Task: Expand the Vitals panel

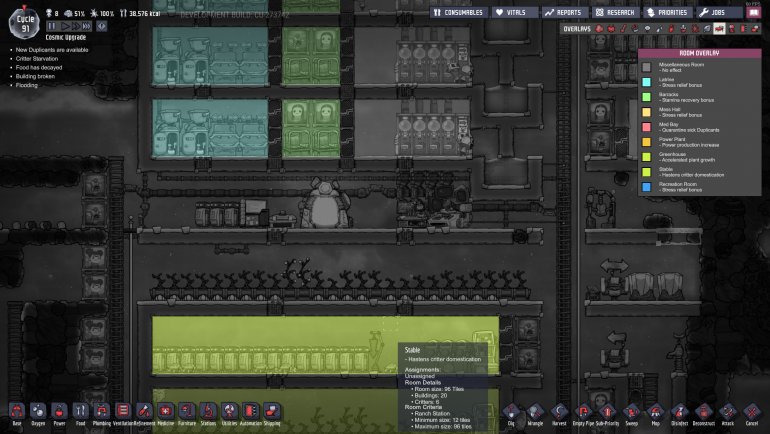Action: [x=513, y=12]
